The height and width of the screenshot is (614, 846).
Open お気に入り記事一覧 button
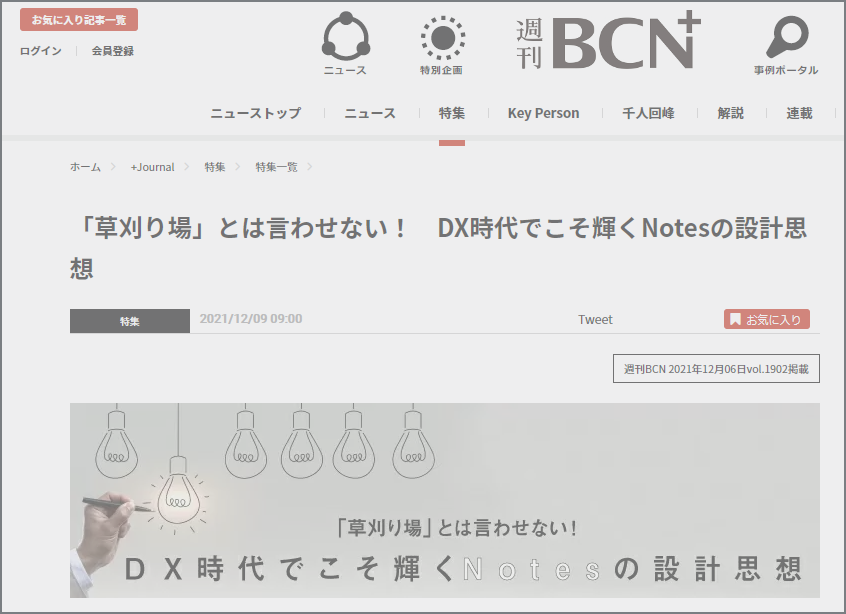coord(79,20)
